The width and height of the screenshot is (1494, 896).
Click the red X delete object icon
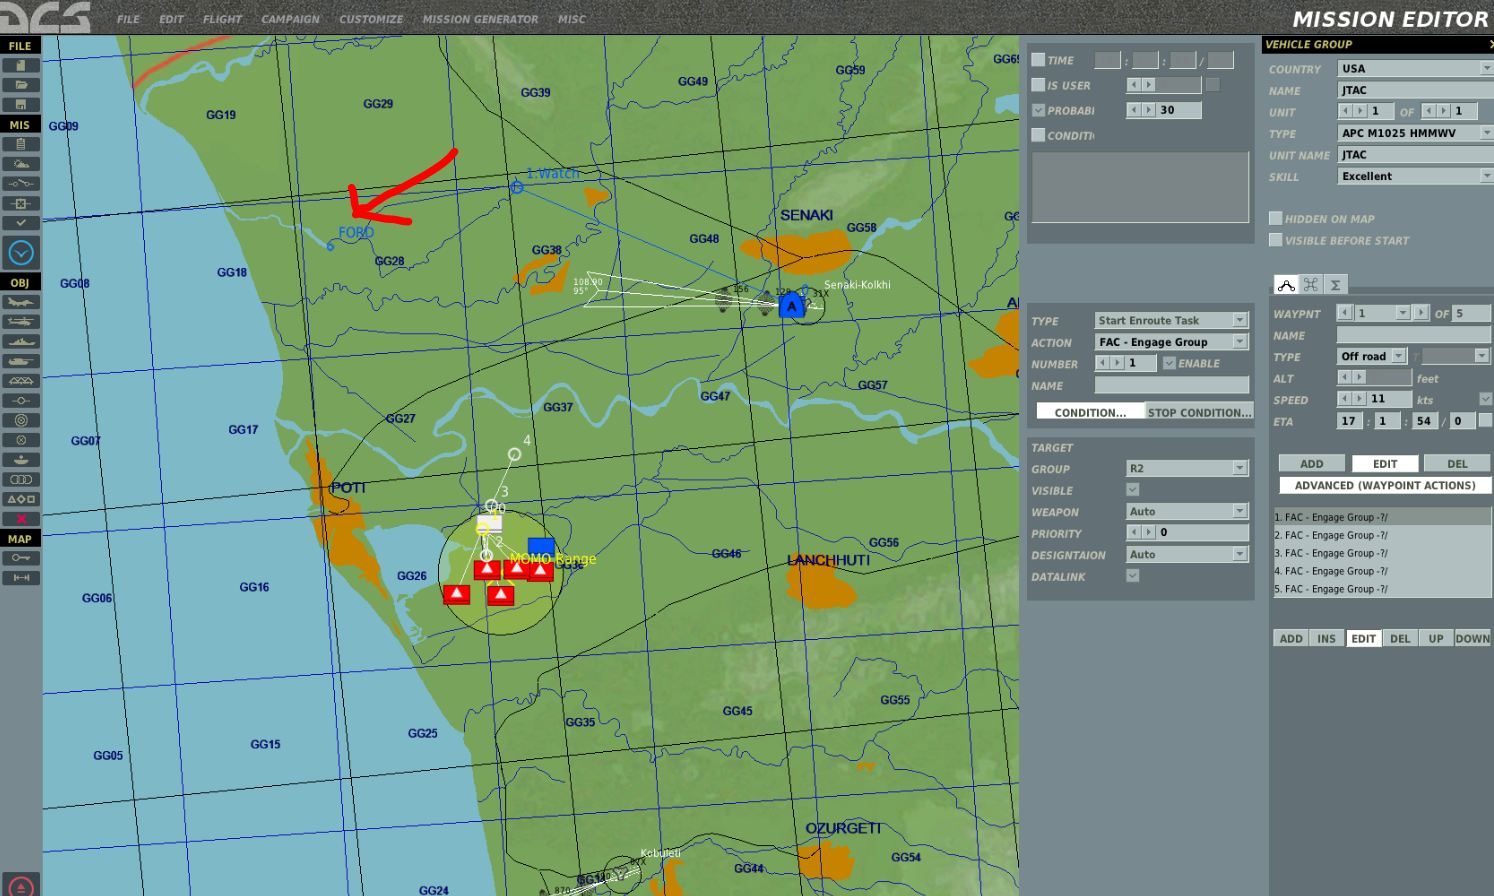click(x=20, y=519)
